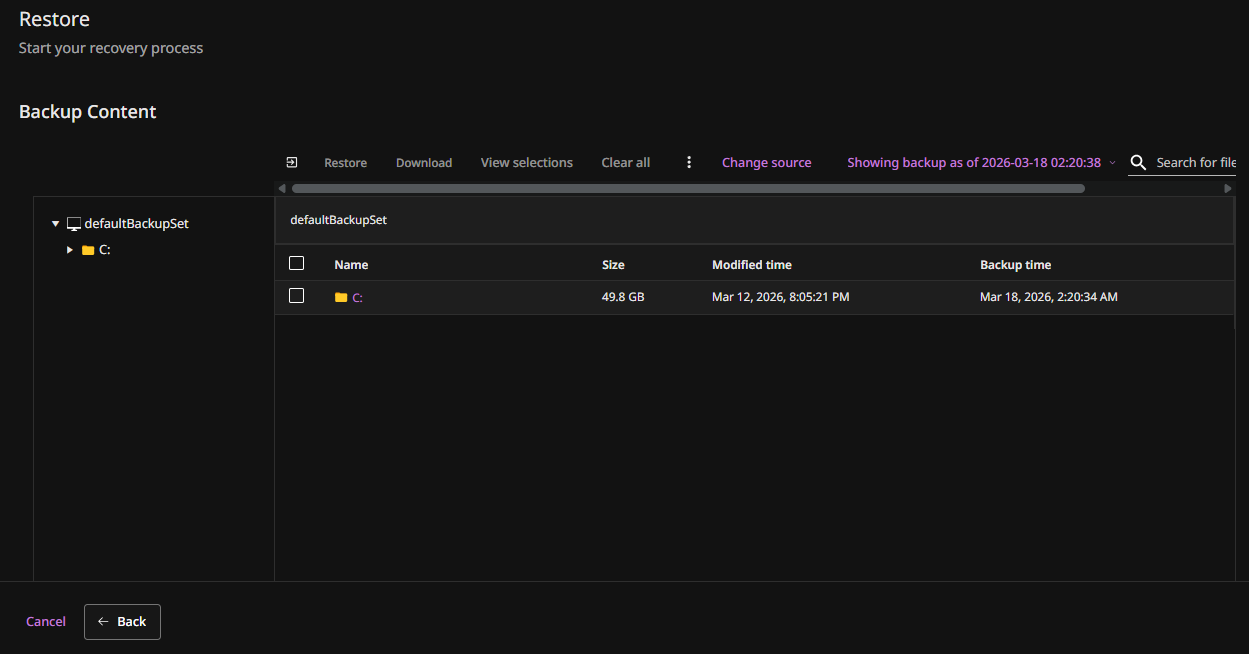Viewport: 1249px width, 654px height.
Task: Focus the Search for files field
Action: [x=1195, y=162]
